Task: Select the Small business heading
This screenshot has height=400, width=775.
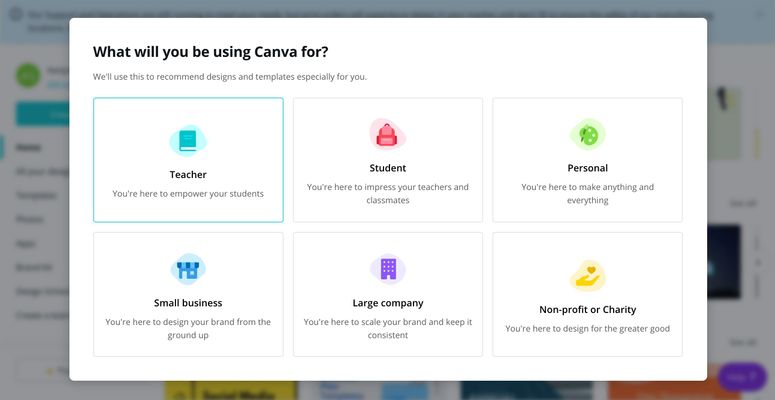Action: (x=188, y=303)
